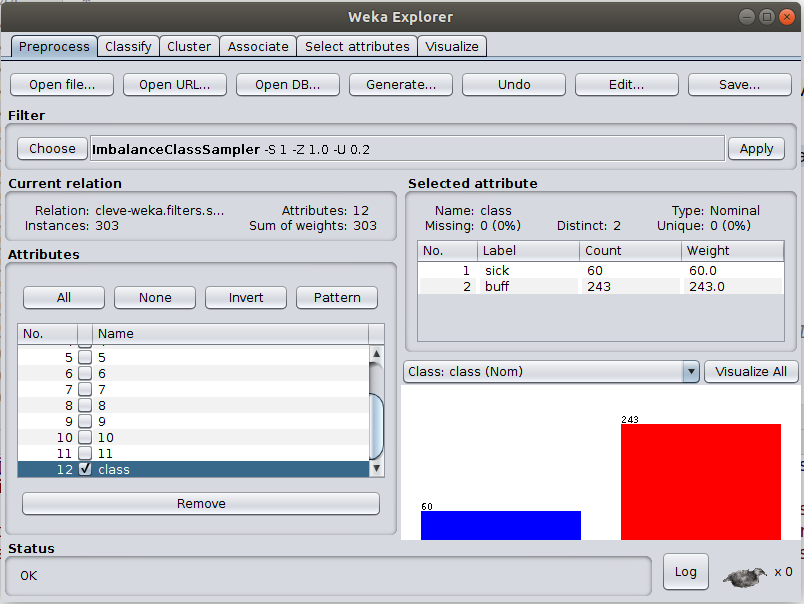
Task: Click the Count column header
Action: click(630, 251)
